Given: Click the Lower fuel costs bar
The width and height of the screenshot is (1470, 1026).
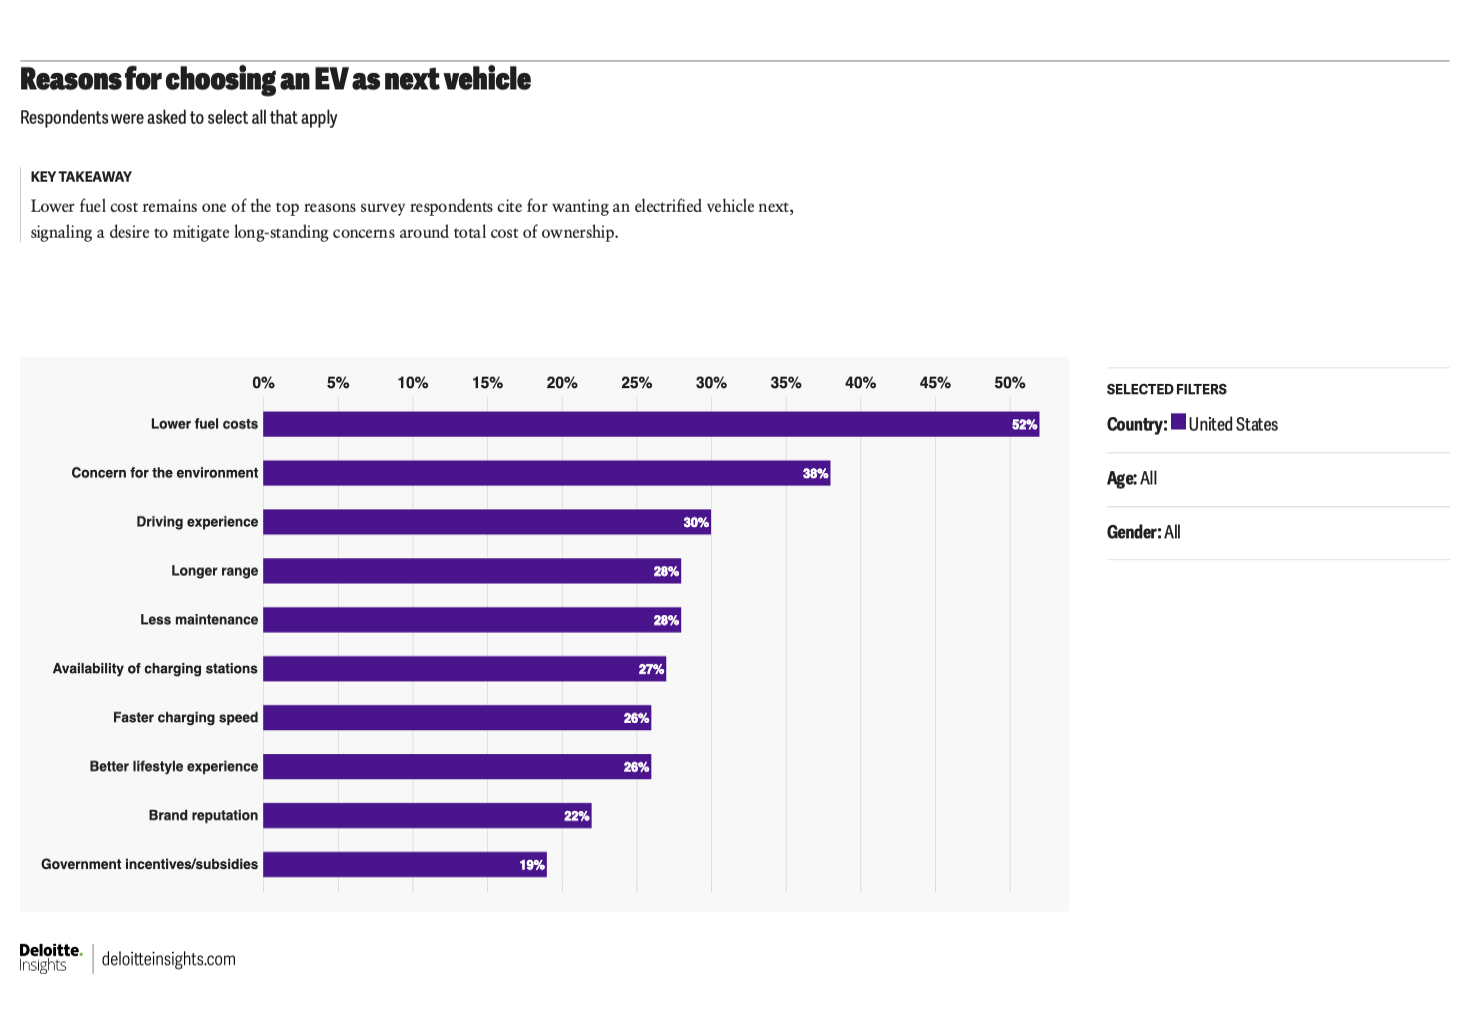Looking at the screenshot, I should click(x=650, y=424).
